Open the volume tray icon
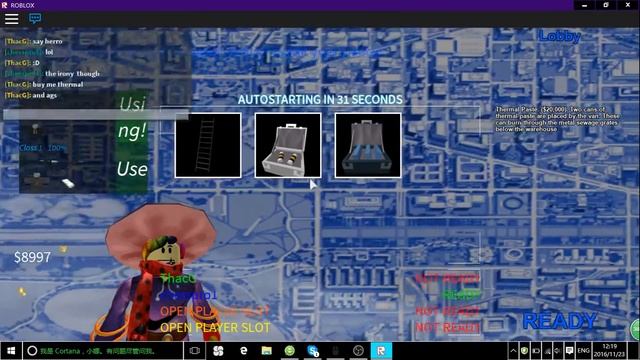This screenshot has width=640, height=360. (x=557, y=351)
